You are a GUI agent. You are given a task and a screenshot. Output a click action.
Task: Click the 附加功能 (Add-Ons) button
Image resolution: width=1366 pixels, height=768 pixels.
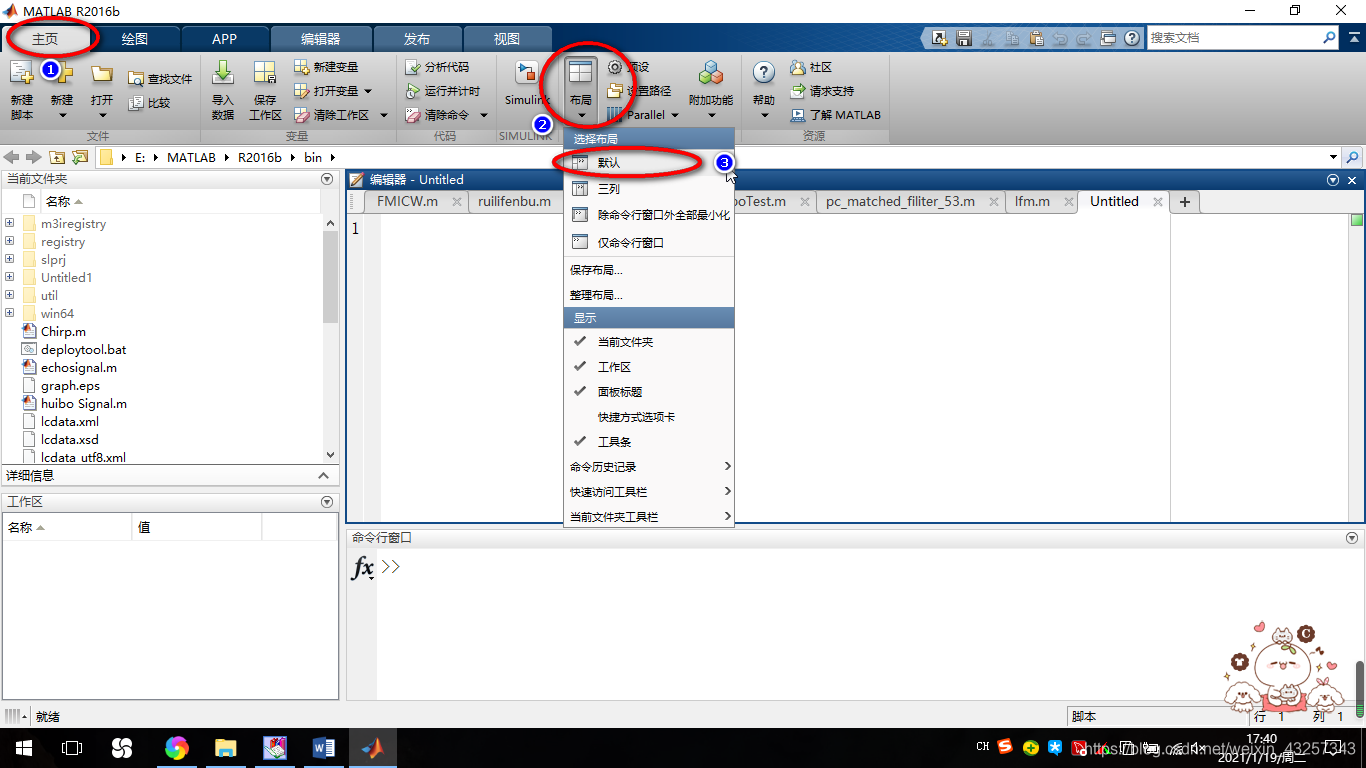711,88
